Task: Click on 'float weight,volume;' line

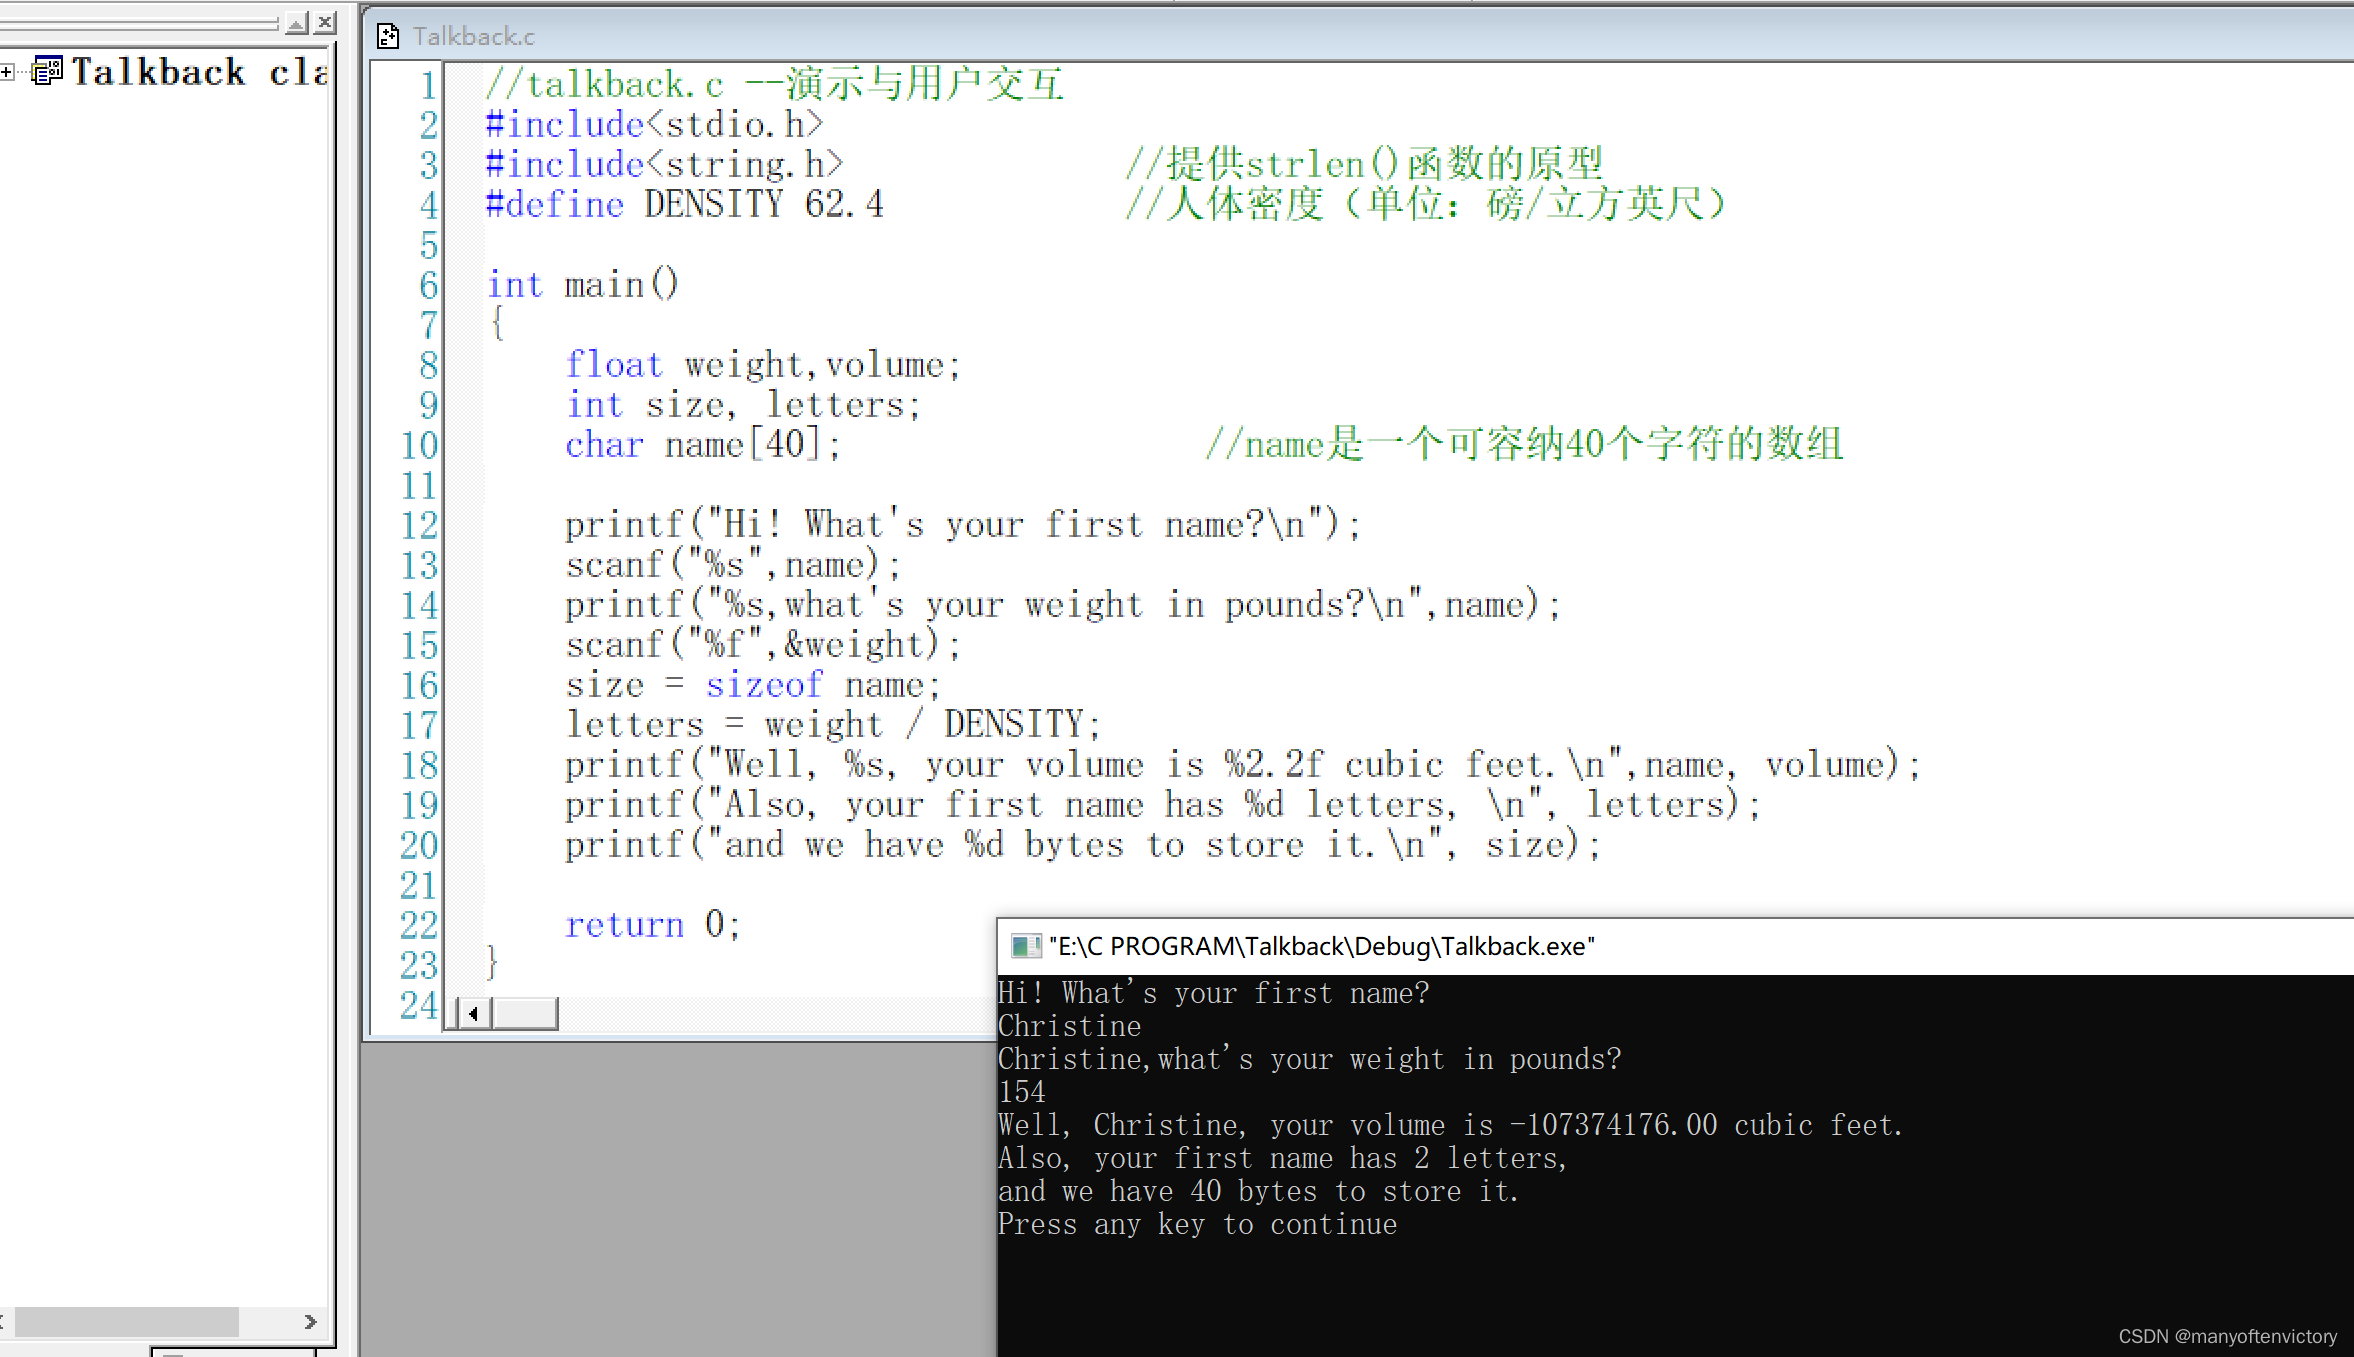Action: 763,365
